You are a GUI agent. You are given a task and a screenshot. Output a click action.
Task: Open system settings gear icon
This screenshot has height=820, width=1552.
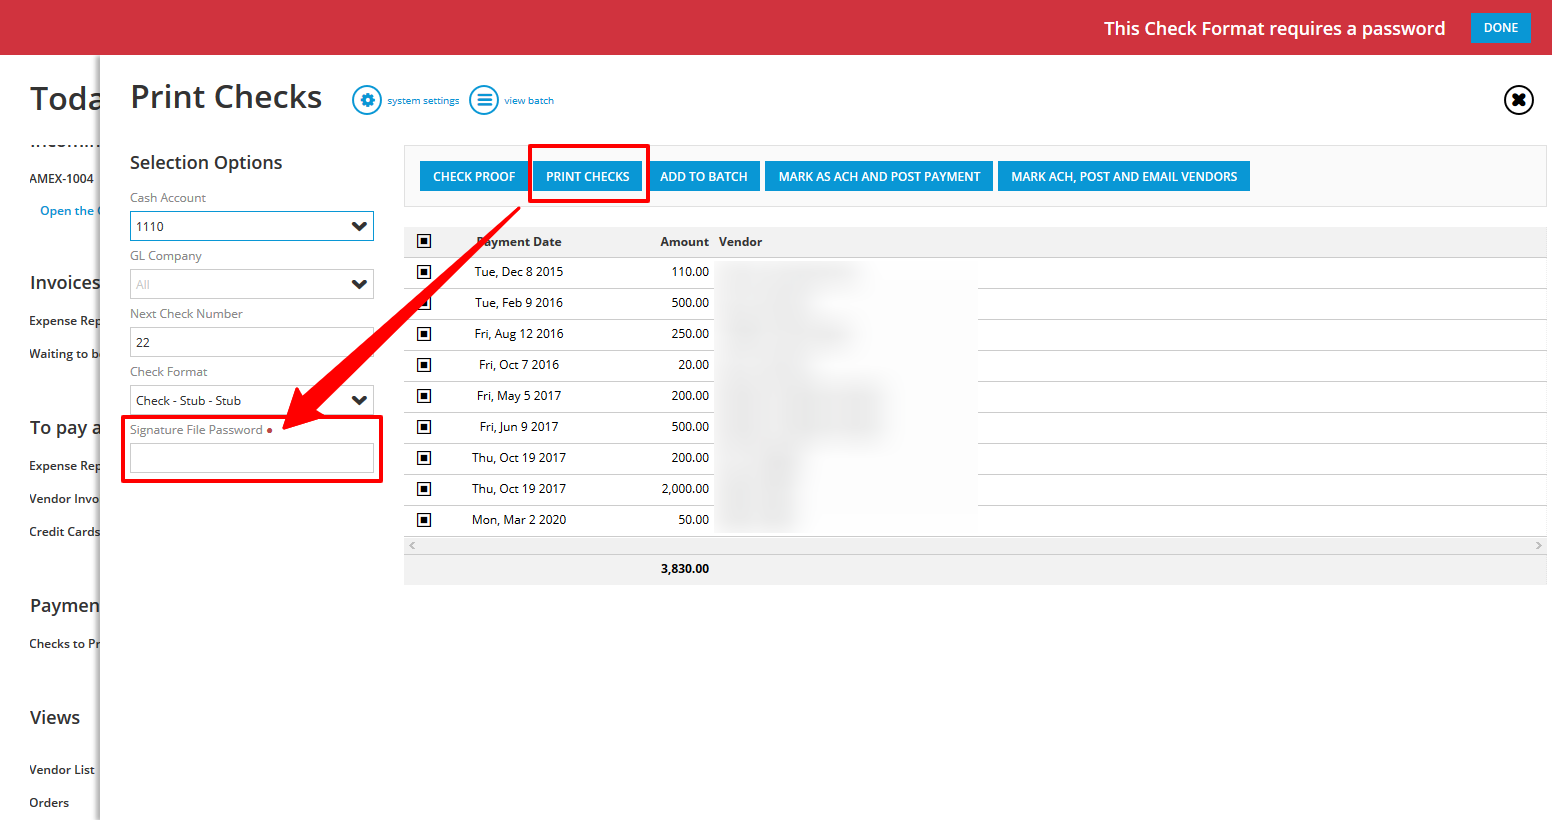367,100
